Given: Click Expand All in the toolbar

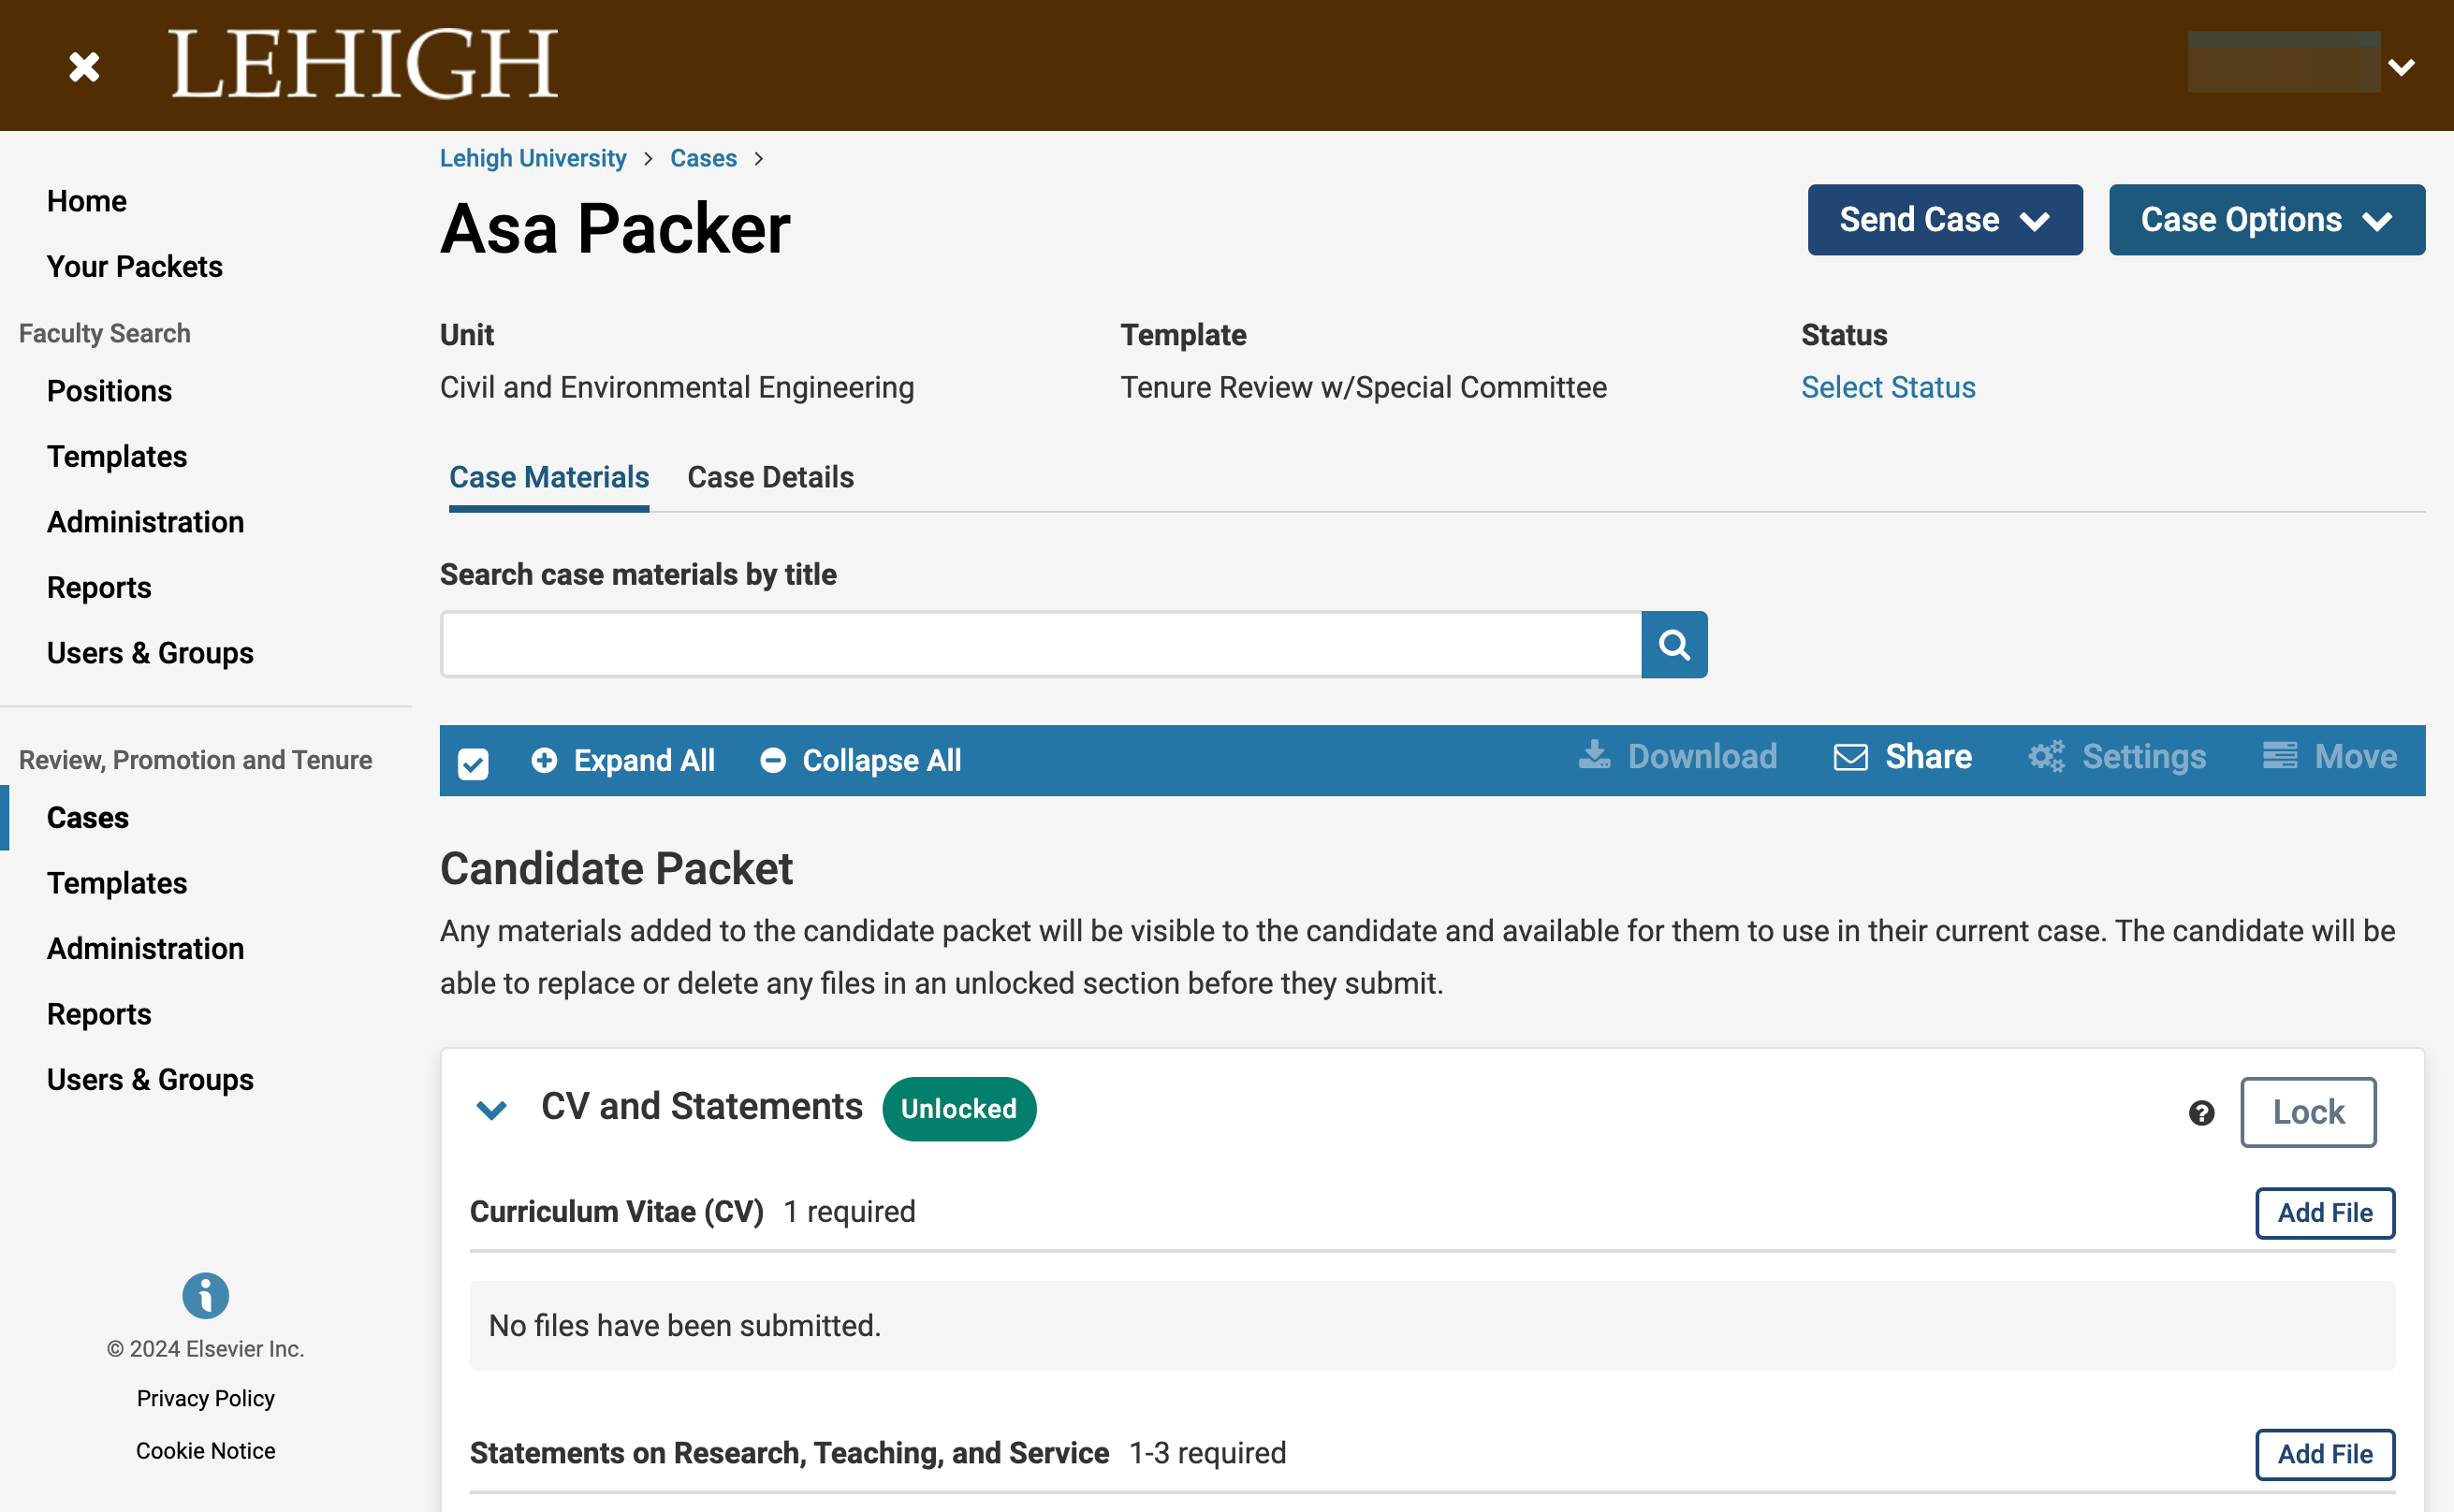Looking at the screenshot, I should [623, 760].
